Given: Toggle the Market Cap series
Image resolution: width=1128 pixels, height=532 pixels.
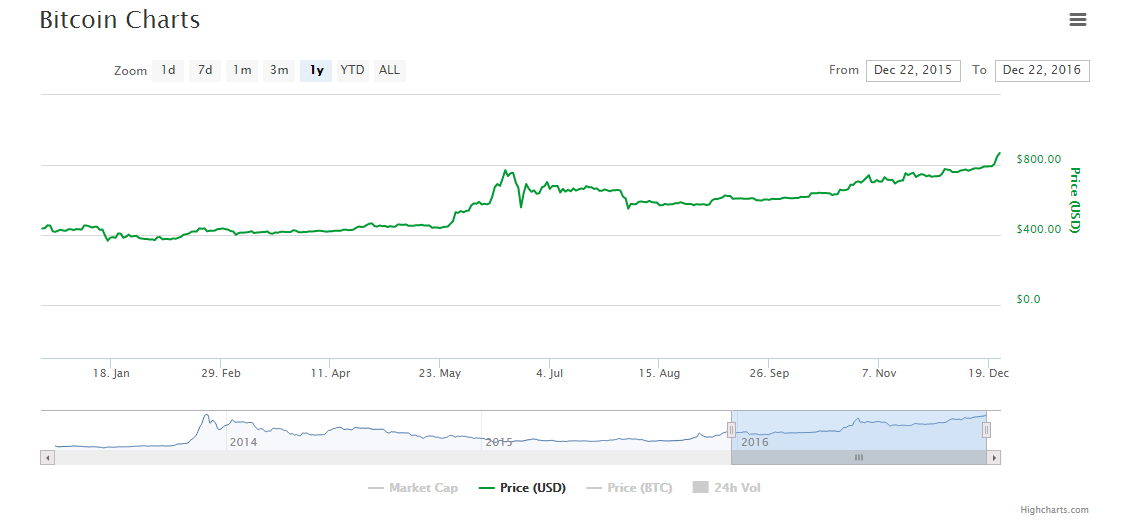Looking at the screenshot, I should click(413, 488).
